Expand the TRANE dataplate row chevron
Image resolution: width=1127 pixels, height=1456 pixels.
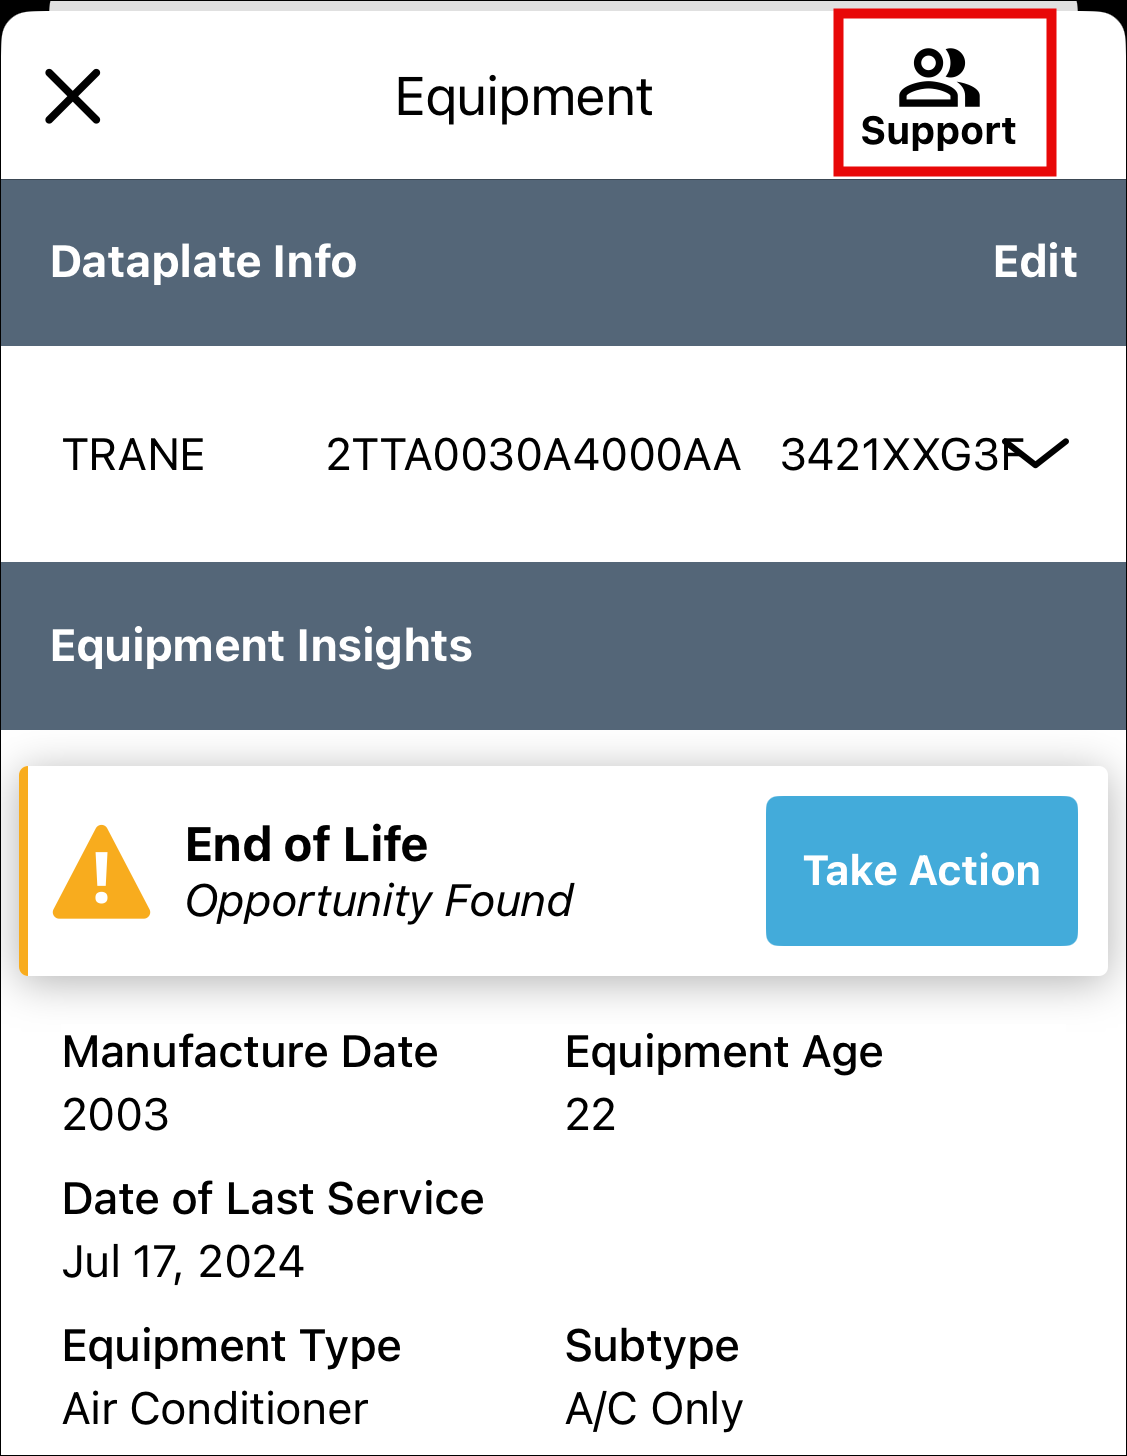pyautogui.click(x=1041, y=454)
